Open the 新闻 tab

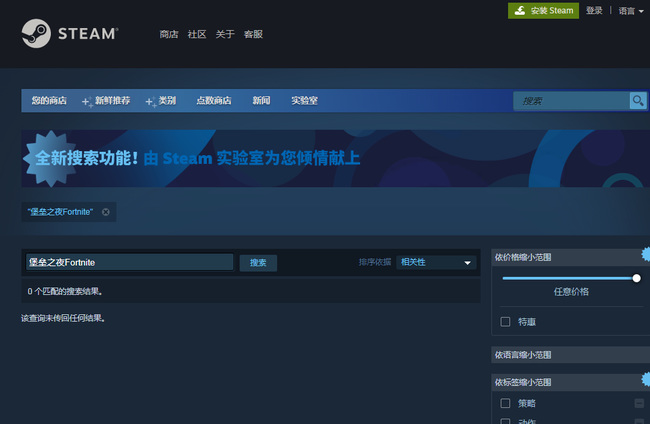click(x=262, y=101)
